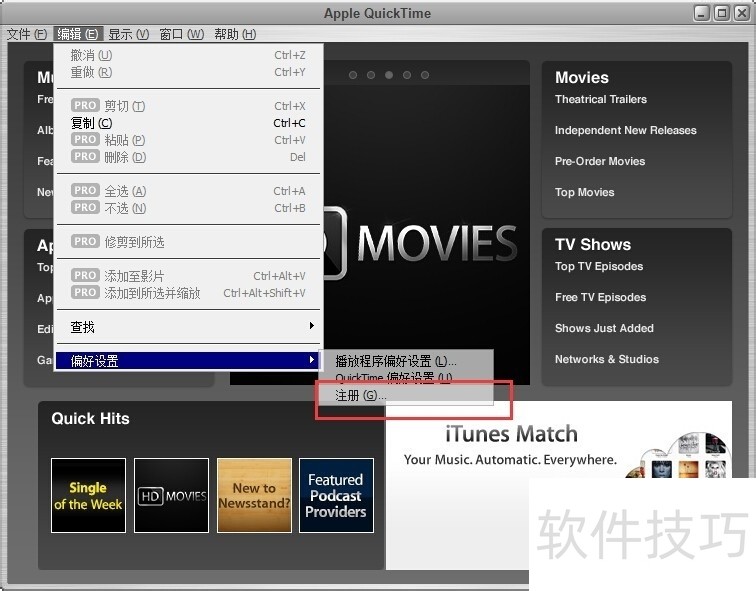Click the New to Newsstand tile
756x591 pixels.
point(254,495)
